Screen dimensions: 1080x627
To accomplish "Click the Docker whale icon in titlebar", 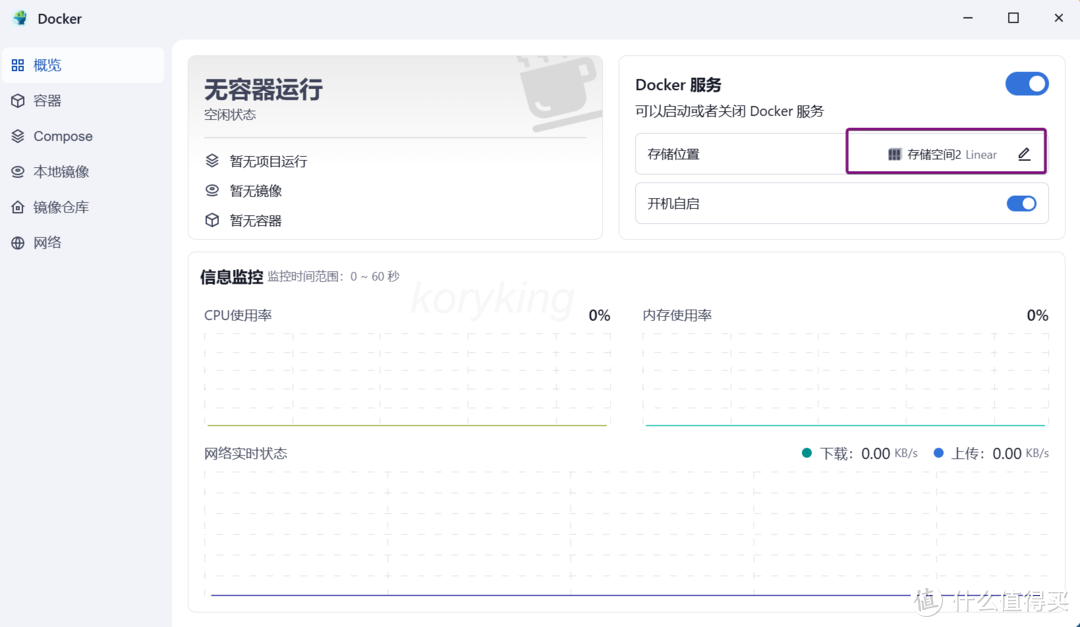I will [x=22, y=17].
